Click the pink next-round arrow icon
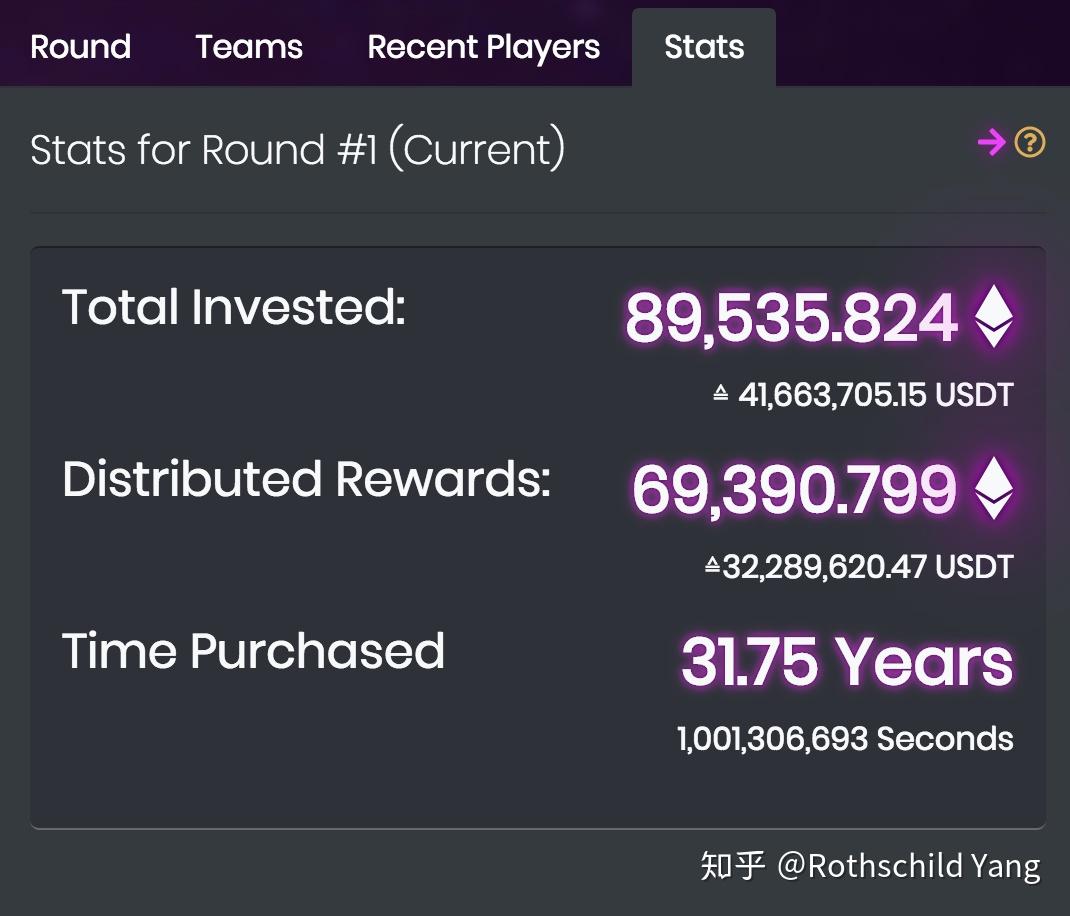 [991, 143]
